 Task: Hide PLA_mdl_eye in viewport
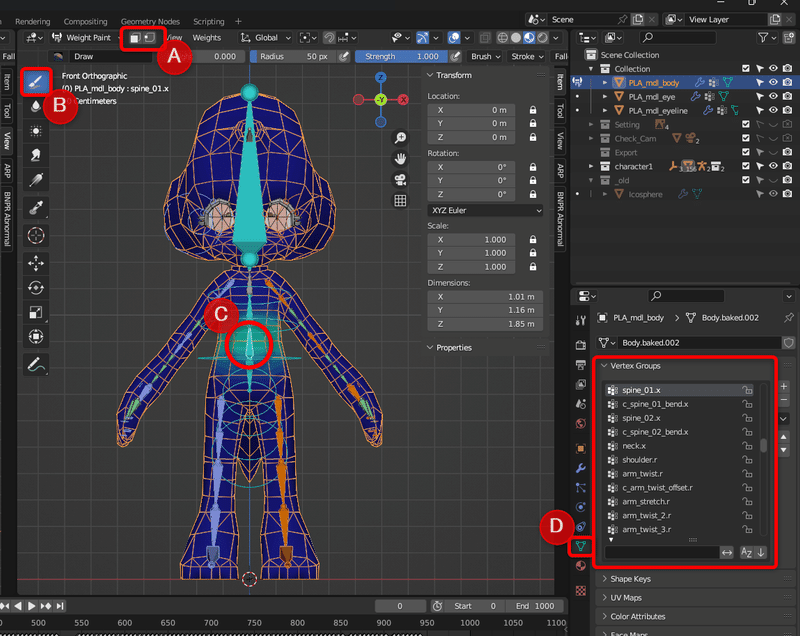click(773, 96)
